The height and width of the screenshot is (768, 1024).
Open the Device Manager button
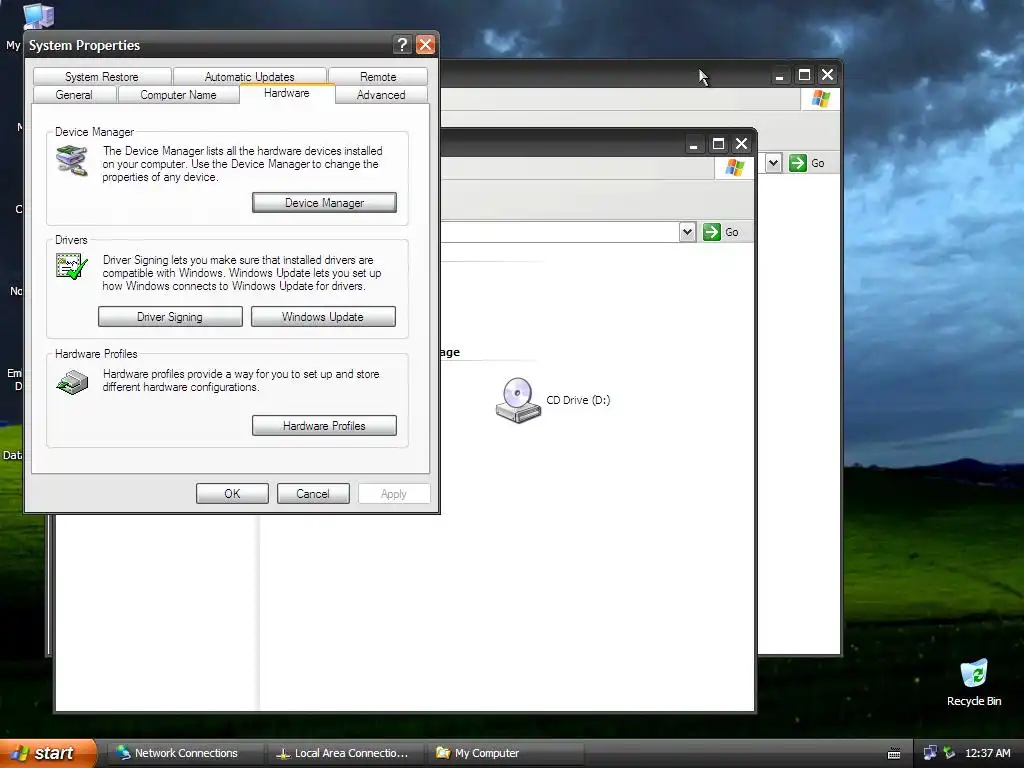[324, 202]
